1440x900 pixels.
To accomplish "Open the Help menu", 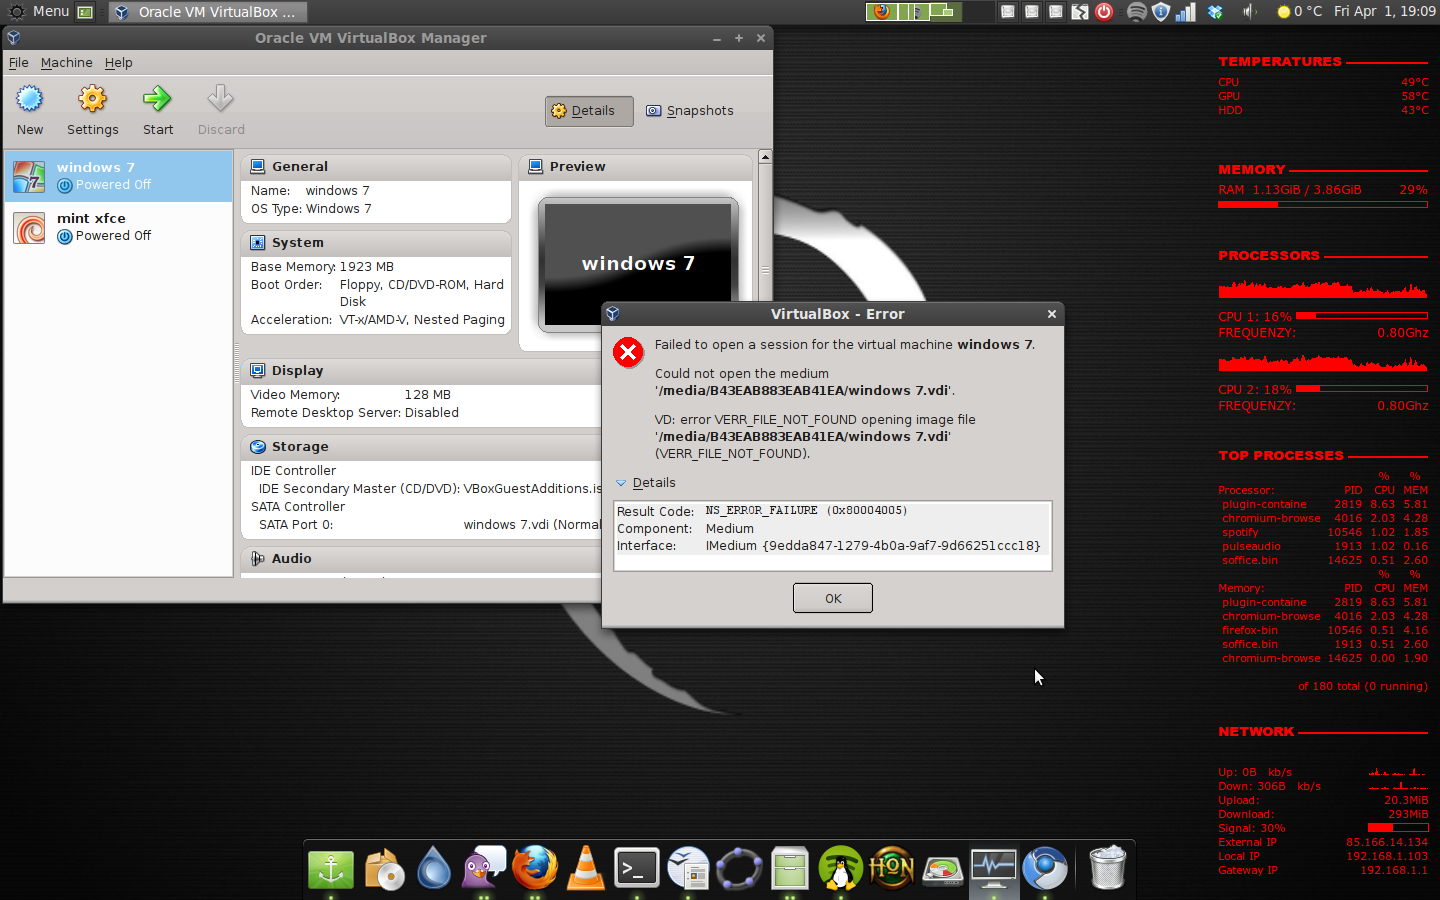I will point(118,62).
